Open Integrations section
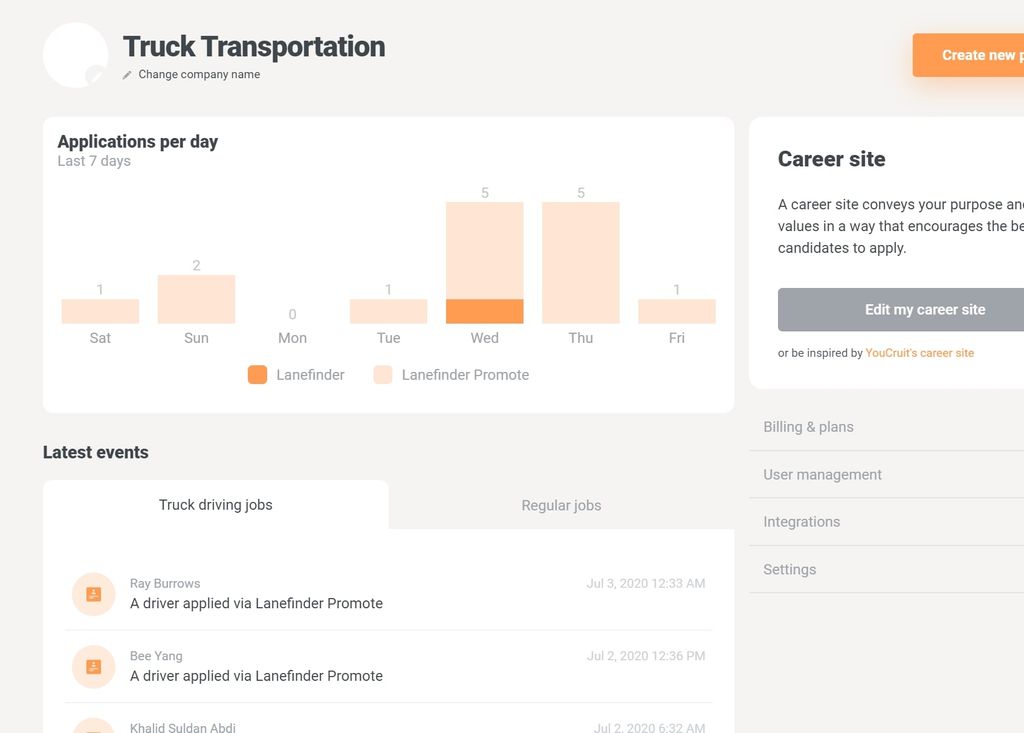The image size is (1024, 733). pyautogui.click(x=887, y=521)
